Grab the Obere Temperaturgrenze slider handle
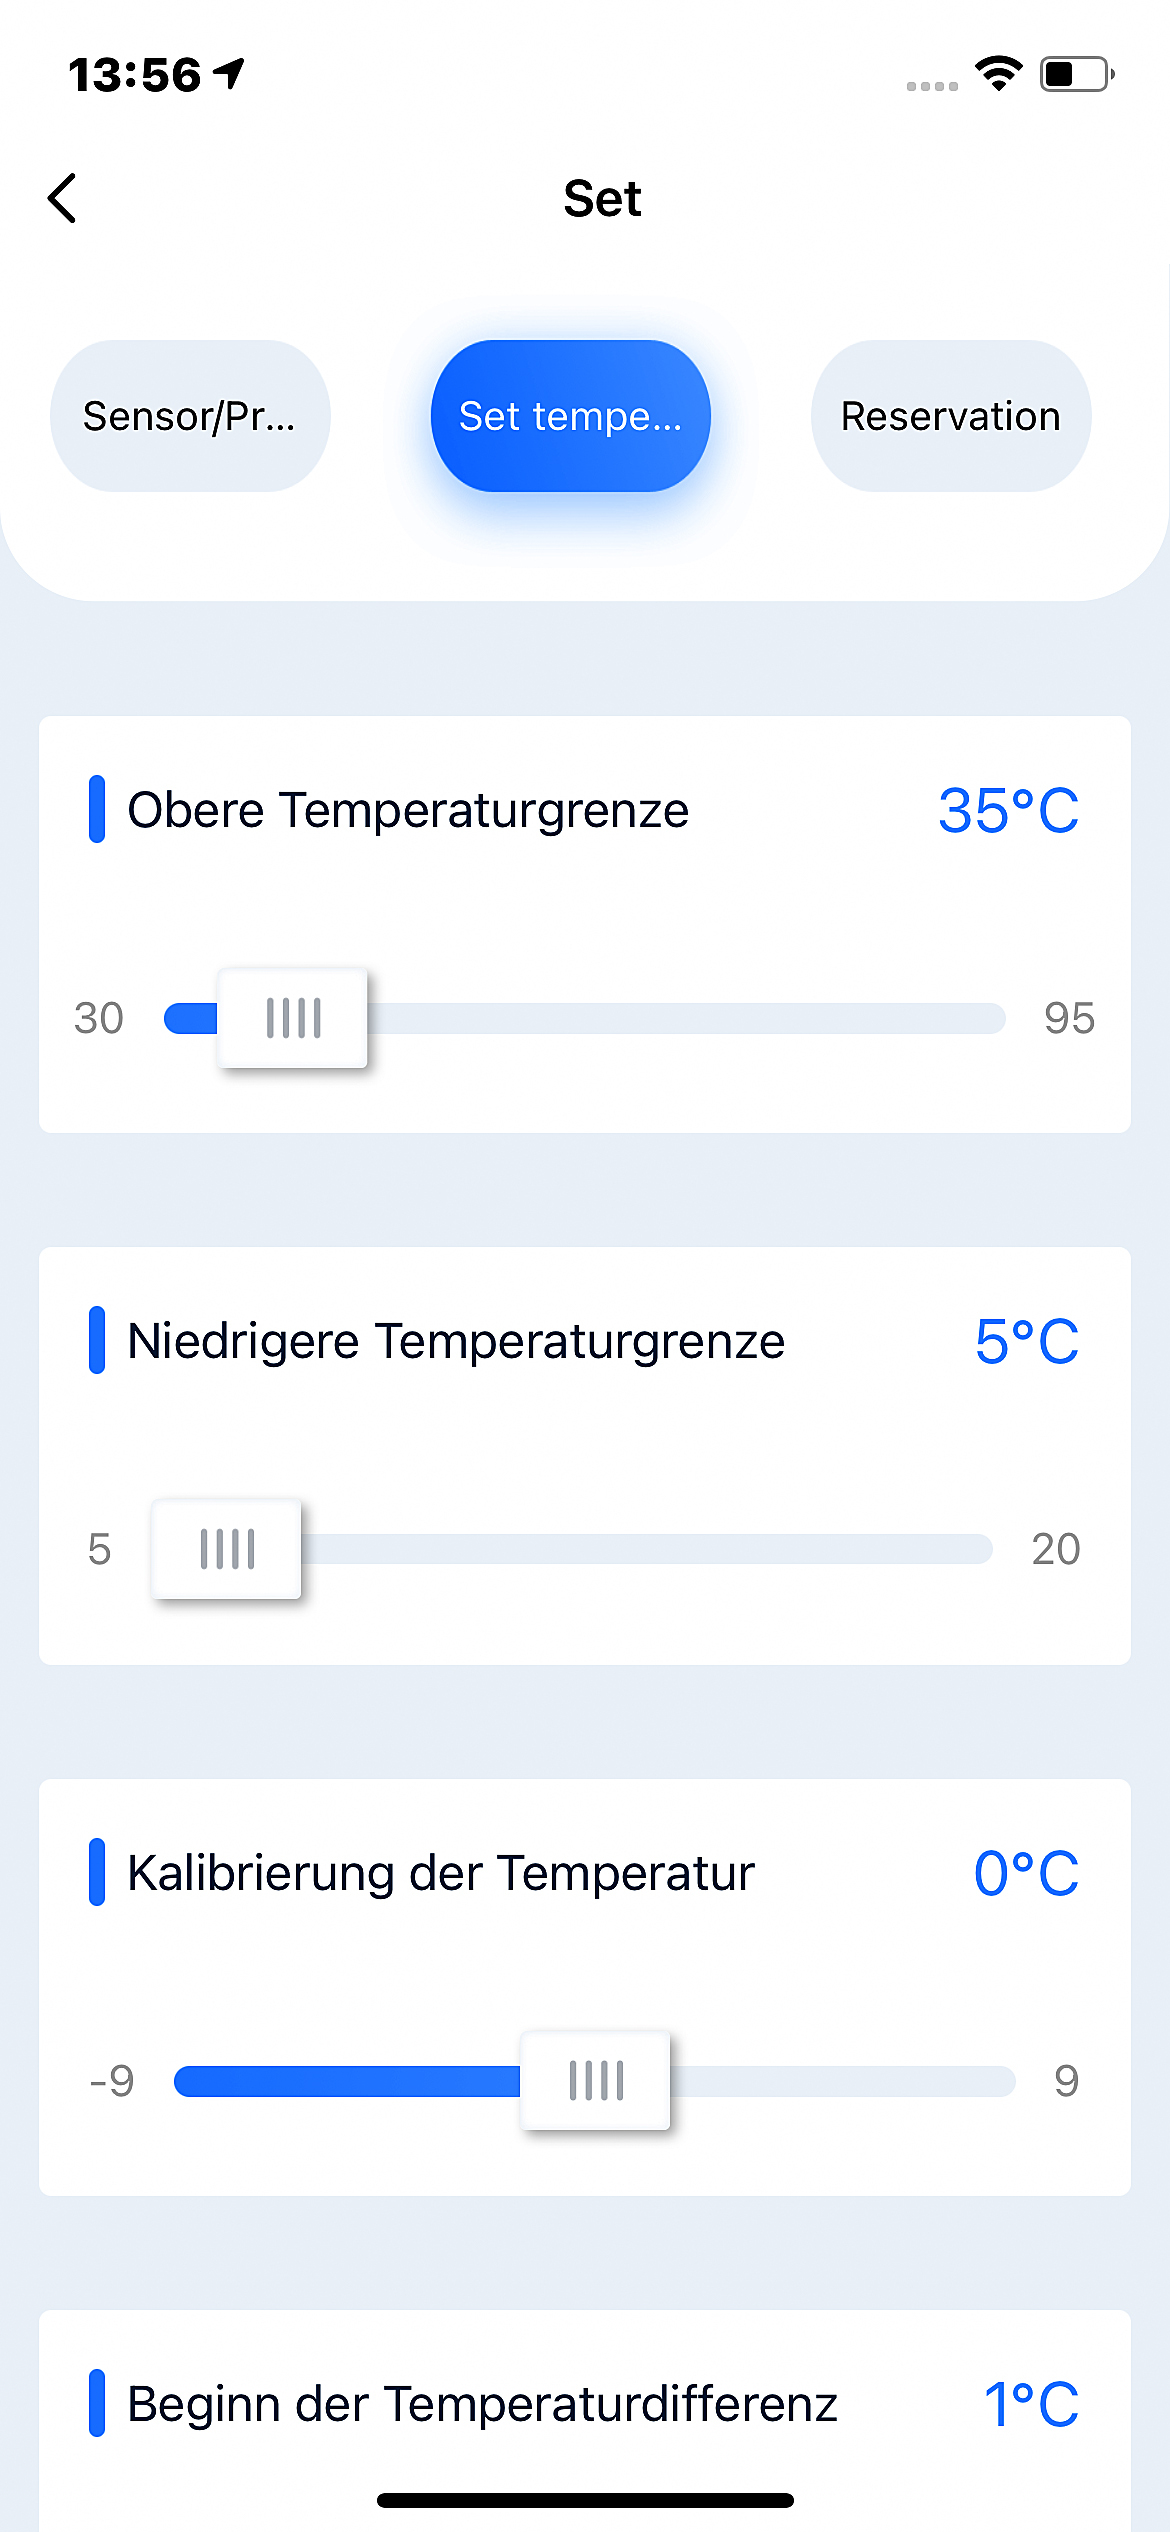The image size is (1170, 2532). (x=293, y=1018)
